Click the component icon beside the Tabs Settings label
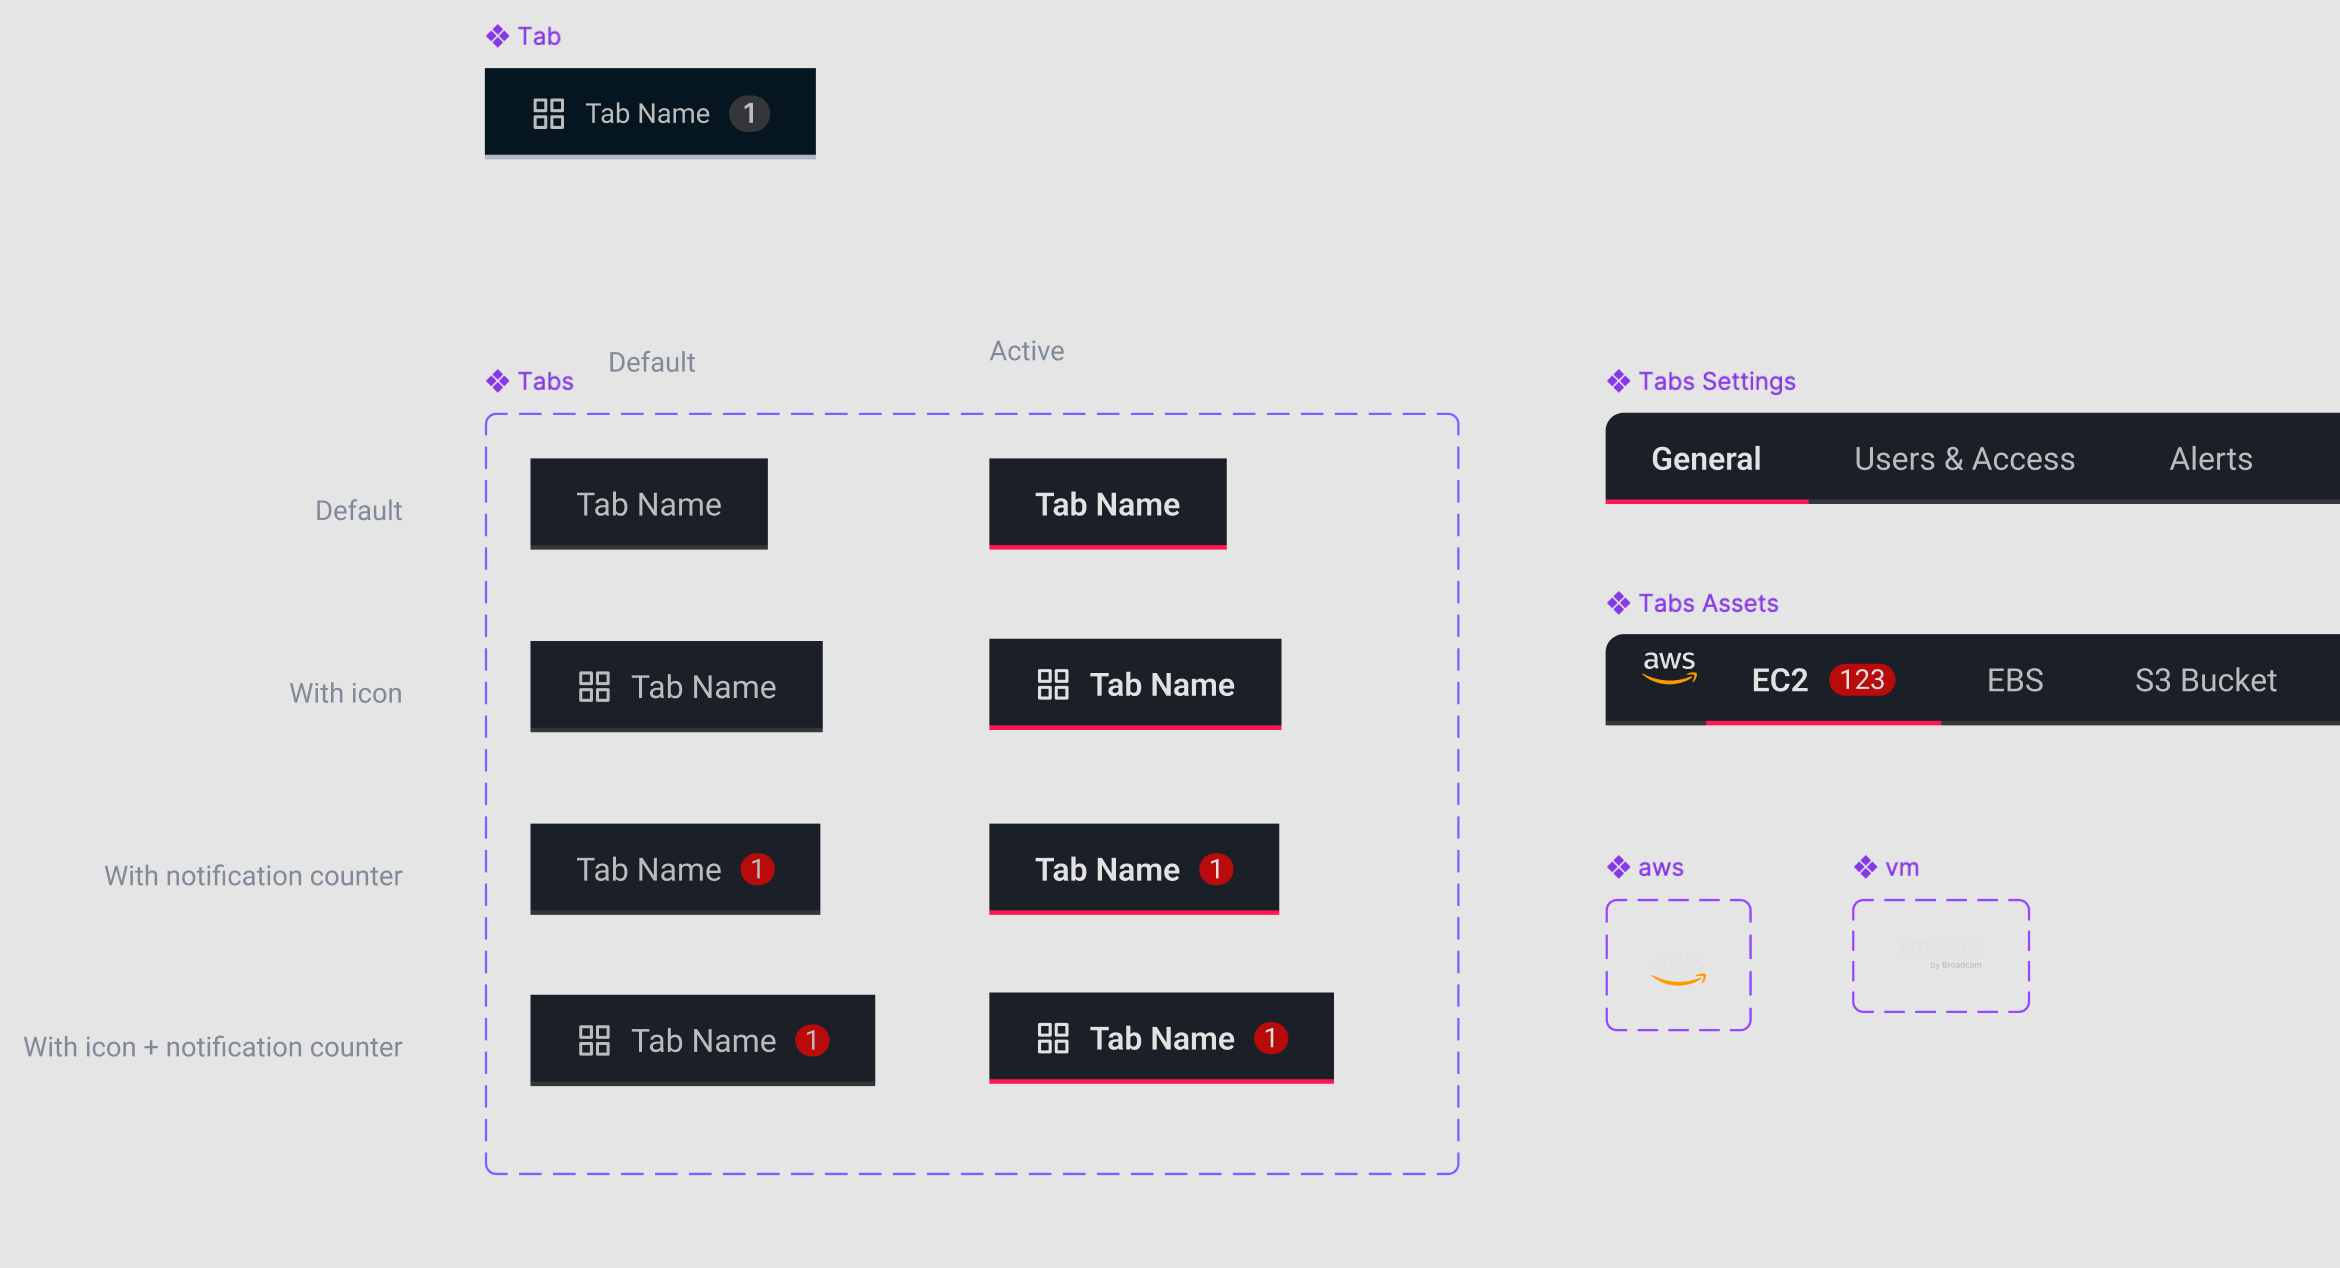 pos(1618,381)
